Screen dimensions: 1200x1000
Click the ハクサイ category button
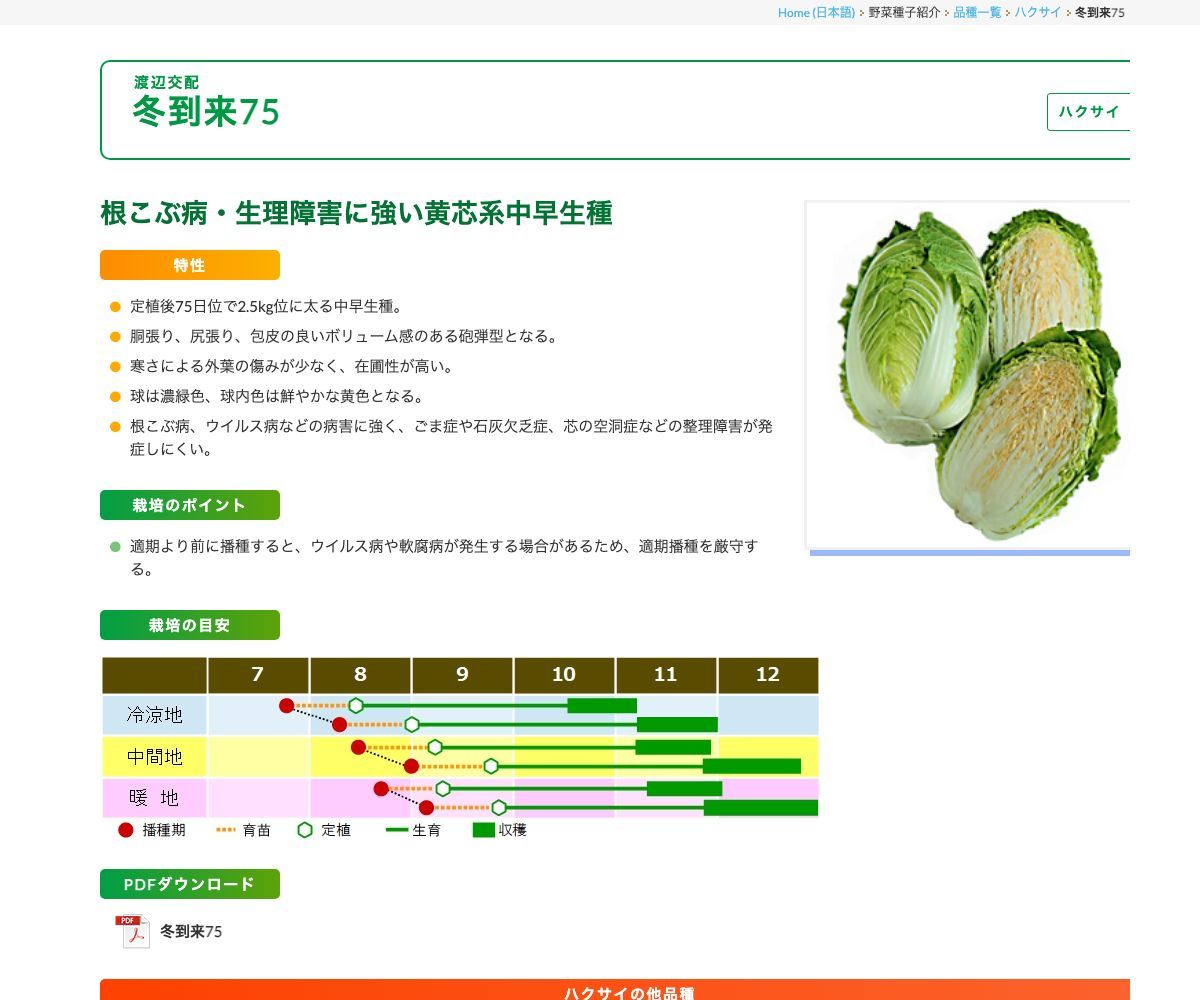point(1089,112)
